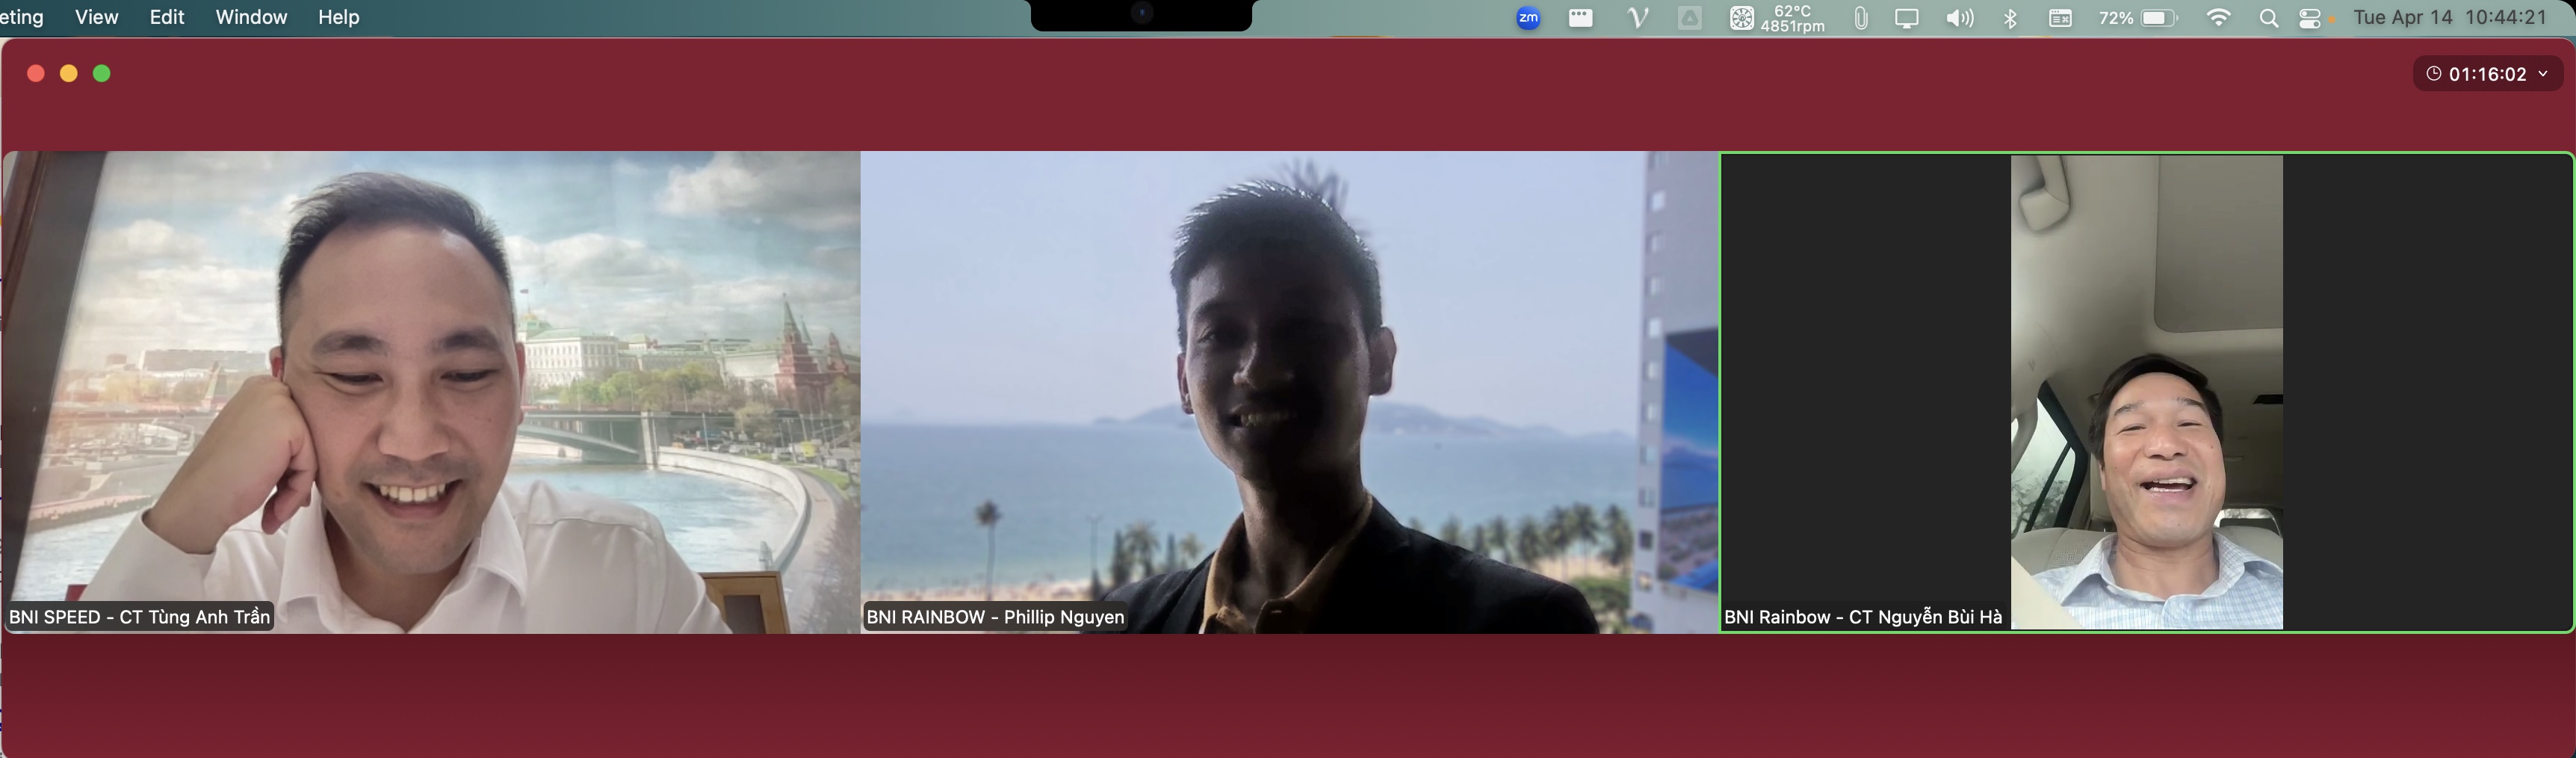Viewport: 2576px width, 758px height.
Task: Open the View menu
Action: (x=97, y=17)
